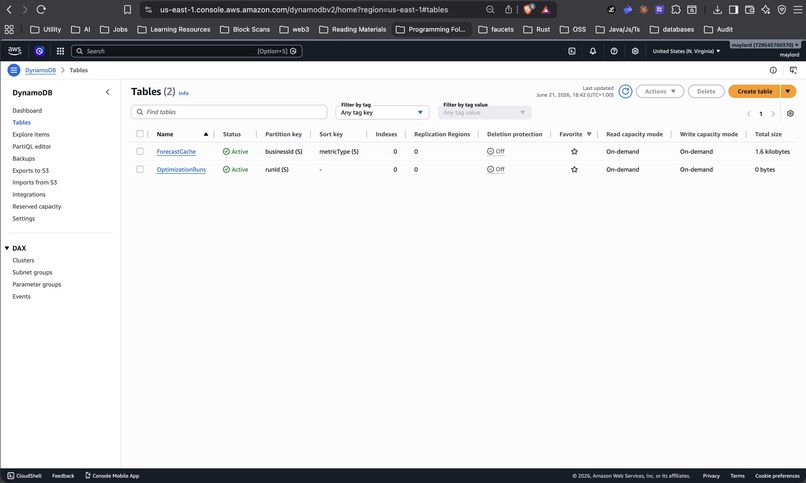Open the browser hamburger menu
Image resolution: width=806 pixels, height=483 pixels.
click(797, 9)
